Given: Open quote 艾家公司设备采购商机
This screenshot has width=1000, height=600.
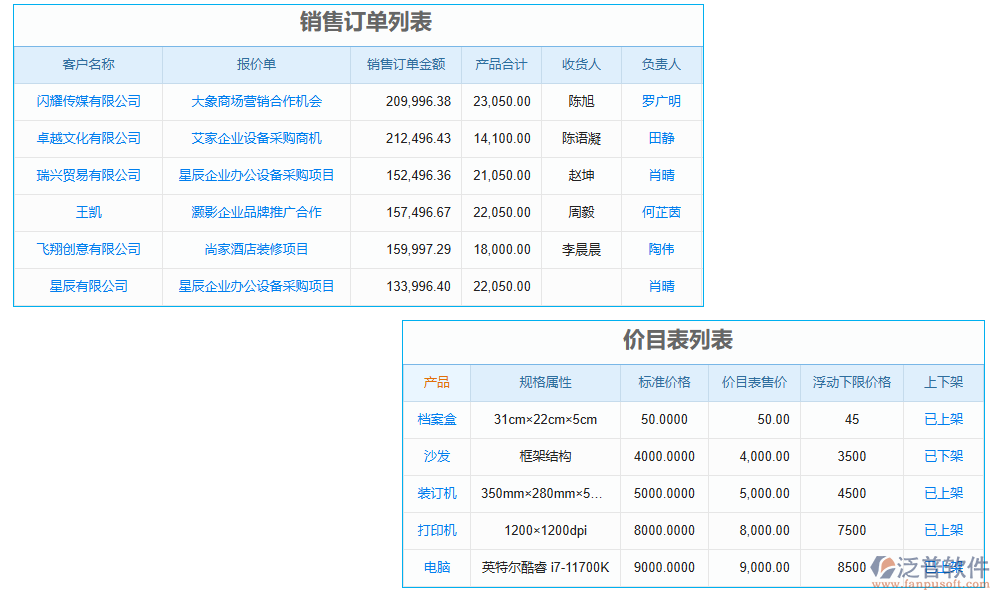Looking at the screenshot, I should pos(256,138).
